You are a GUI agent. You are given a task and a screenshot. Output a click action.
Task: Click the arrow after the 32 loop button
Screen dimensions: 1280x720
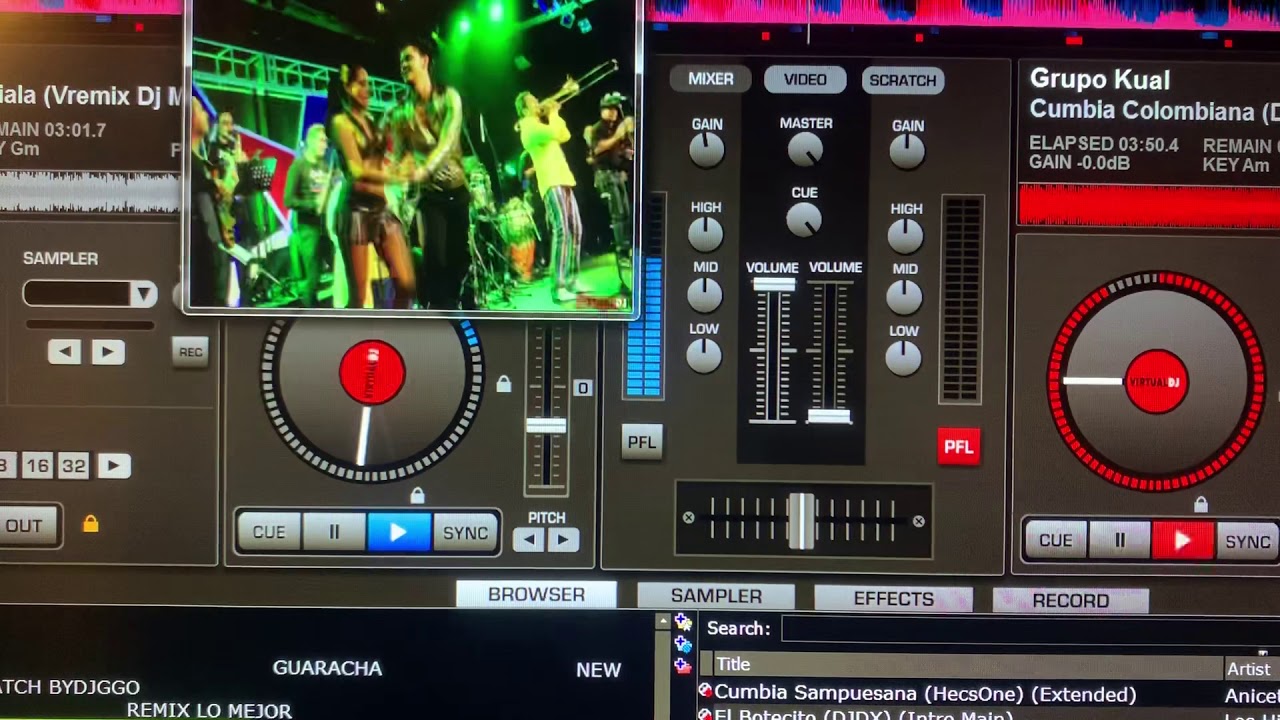(x=114, y=465)
